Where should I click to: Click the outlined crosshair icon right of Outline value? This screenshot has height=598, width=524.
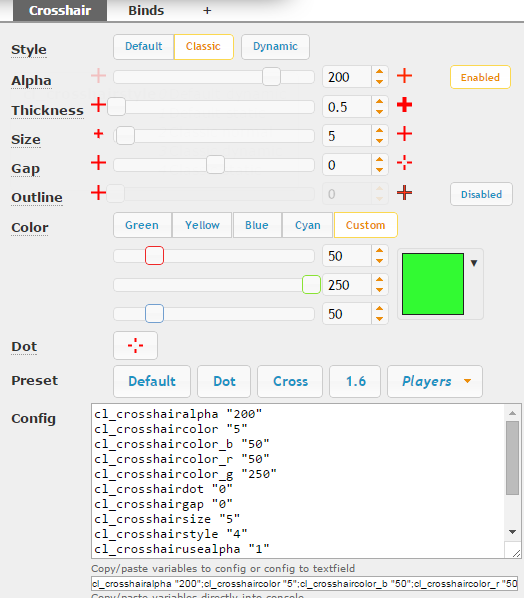tap(404, 193)
